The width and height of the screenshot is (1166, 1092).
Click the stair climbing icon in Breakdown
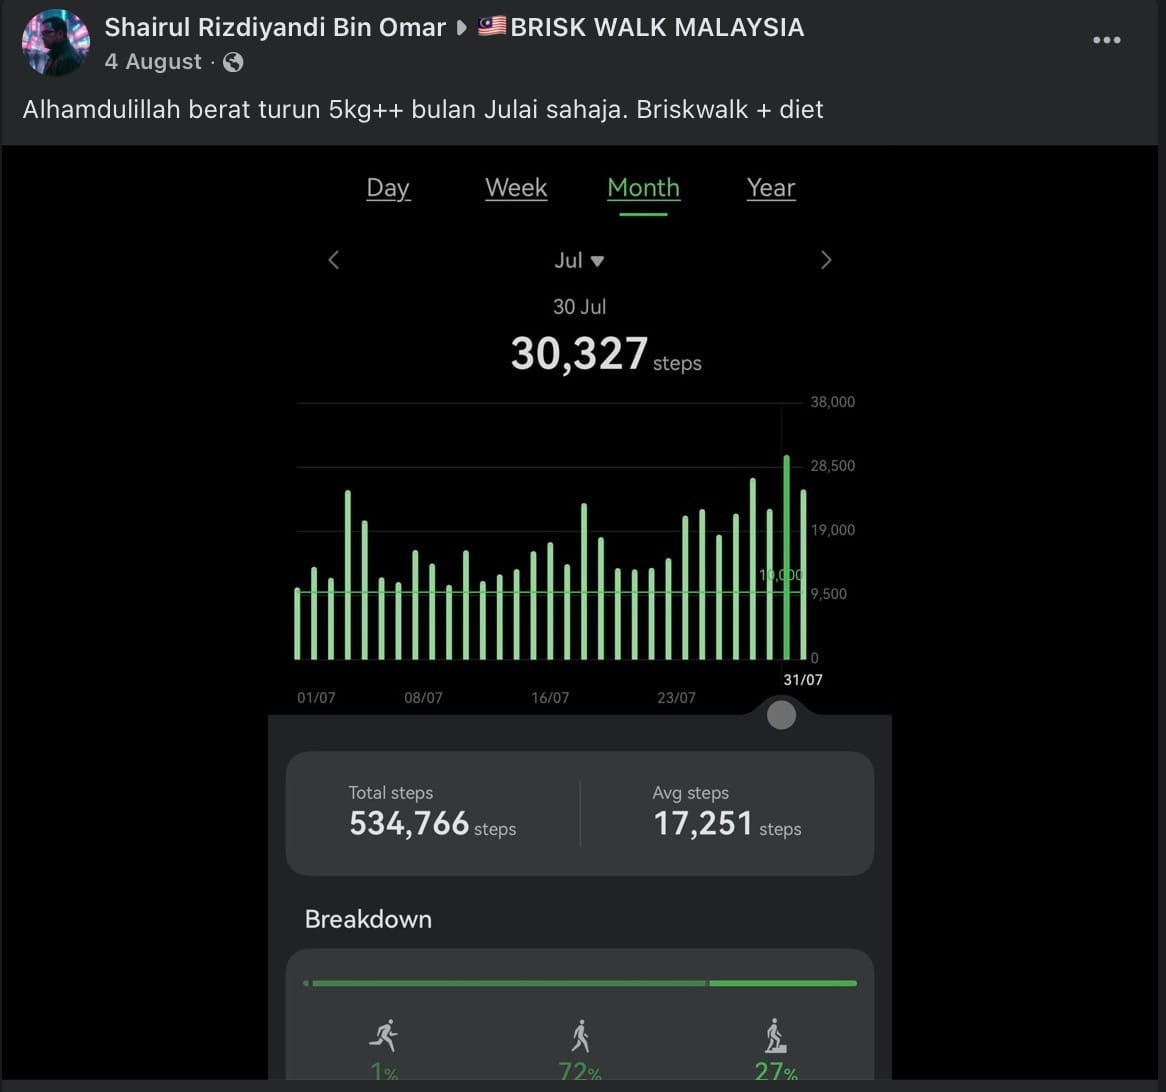[x=776, y=1035]
